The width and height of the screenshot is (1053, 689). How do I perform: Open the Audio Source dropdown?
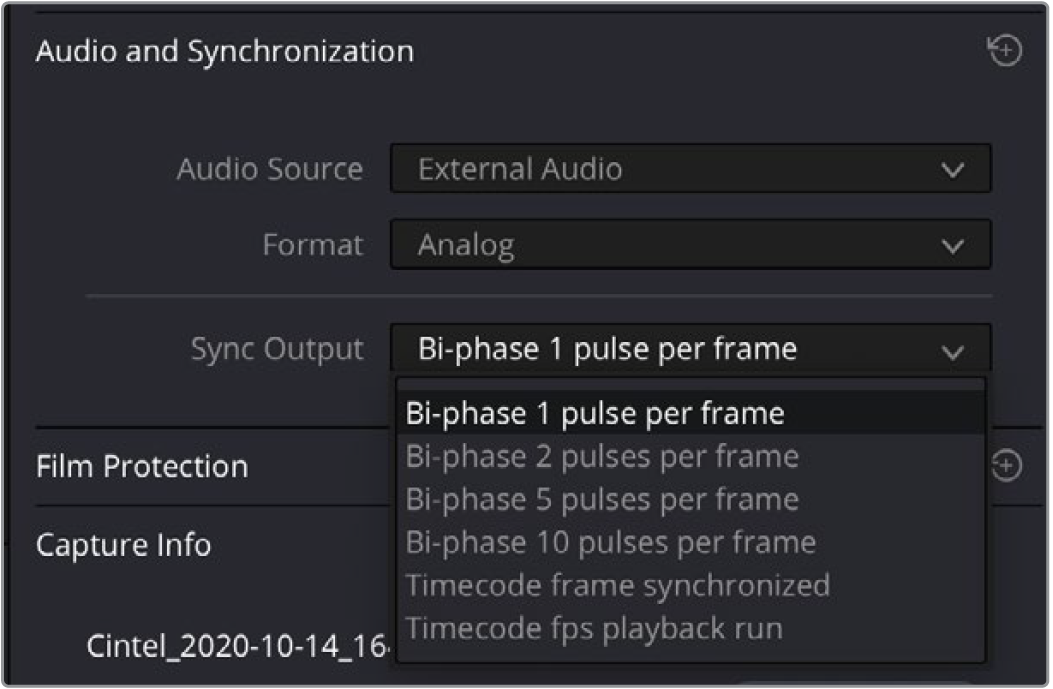(690, 169)
